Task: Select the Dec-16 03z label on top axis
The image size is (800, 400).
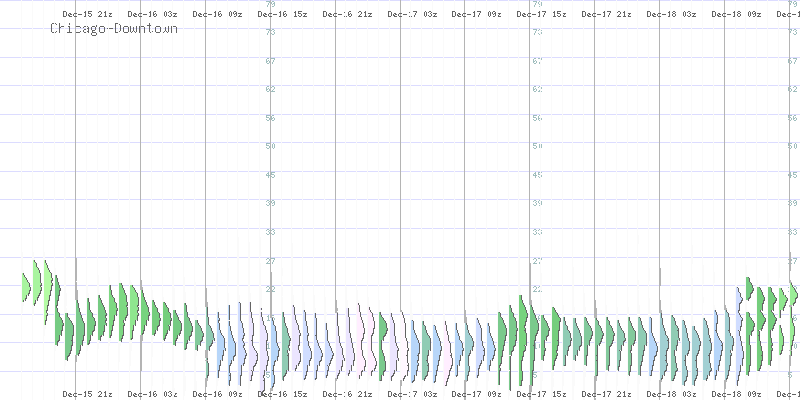Action: (152, 15)
